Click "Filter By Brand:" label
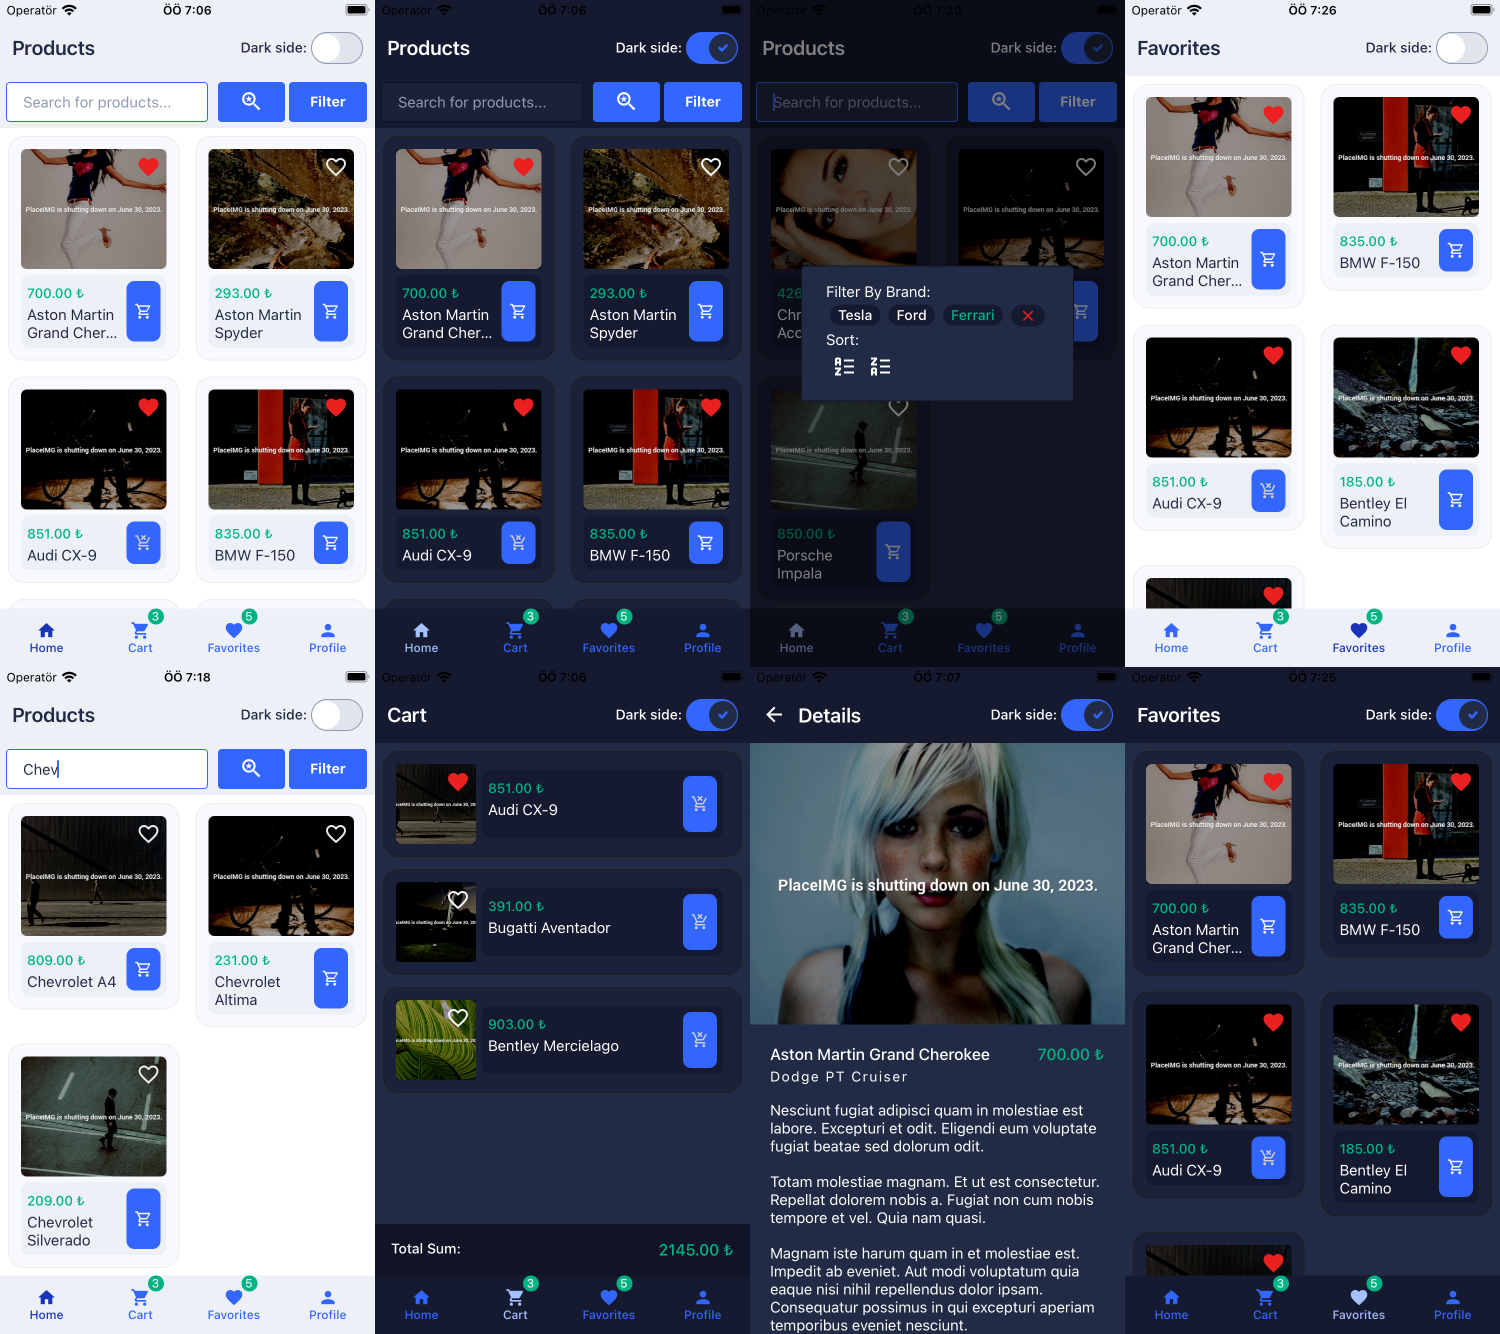The width and height of the screenshot is (1500, 1334). point(878,291)
